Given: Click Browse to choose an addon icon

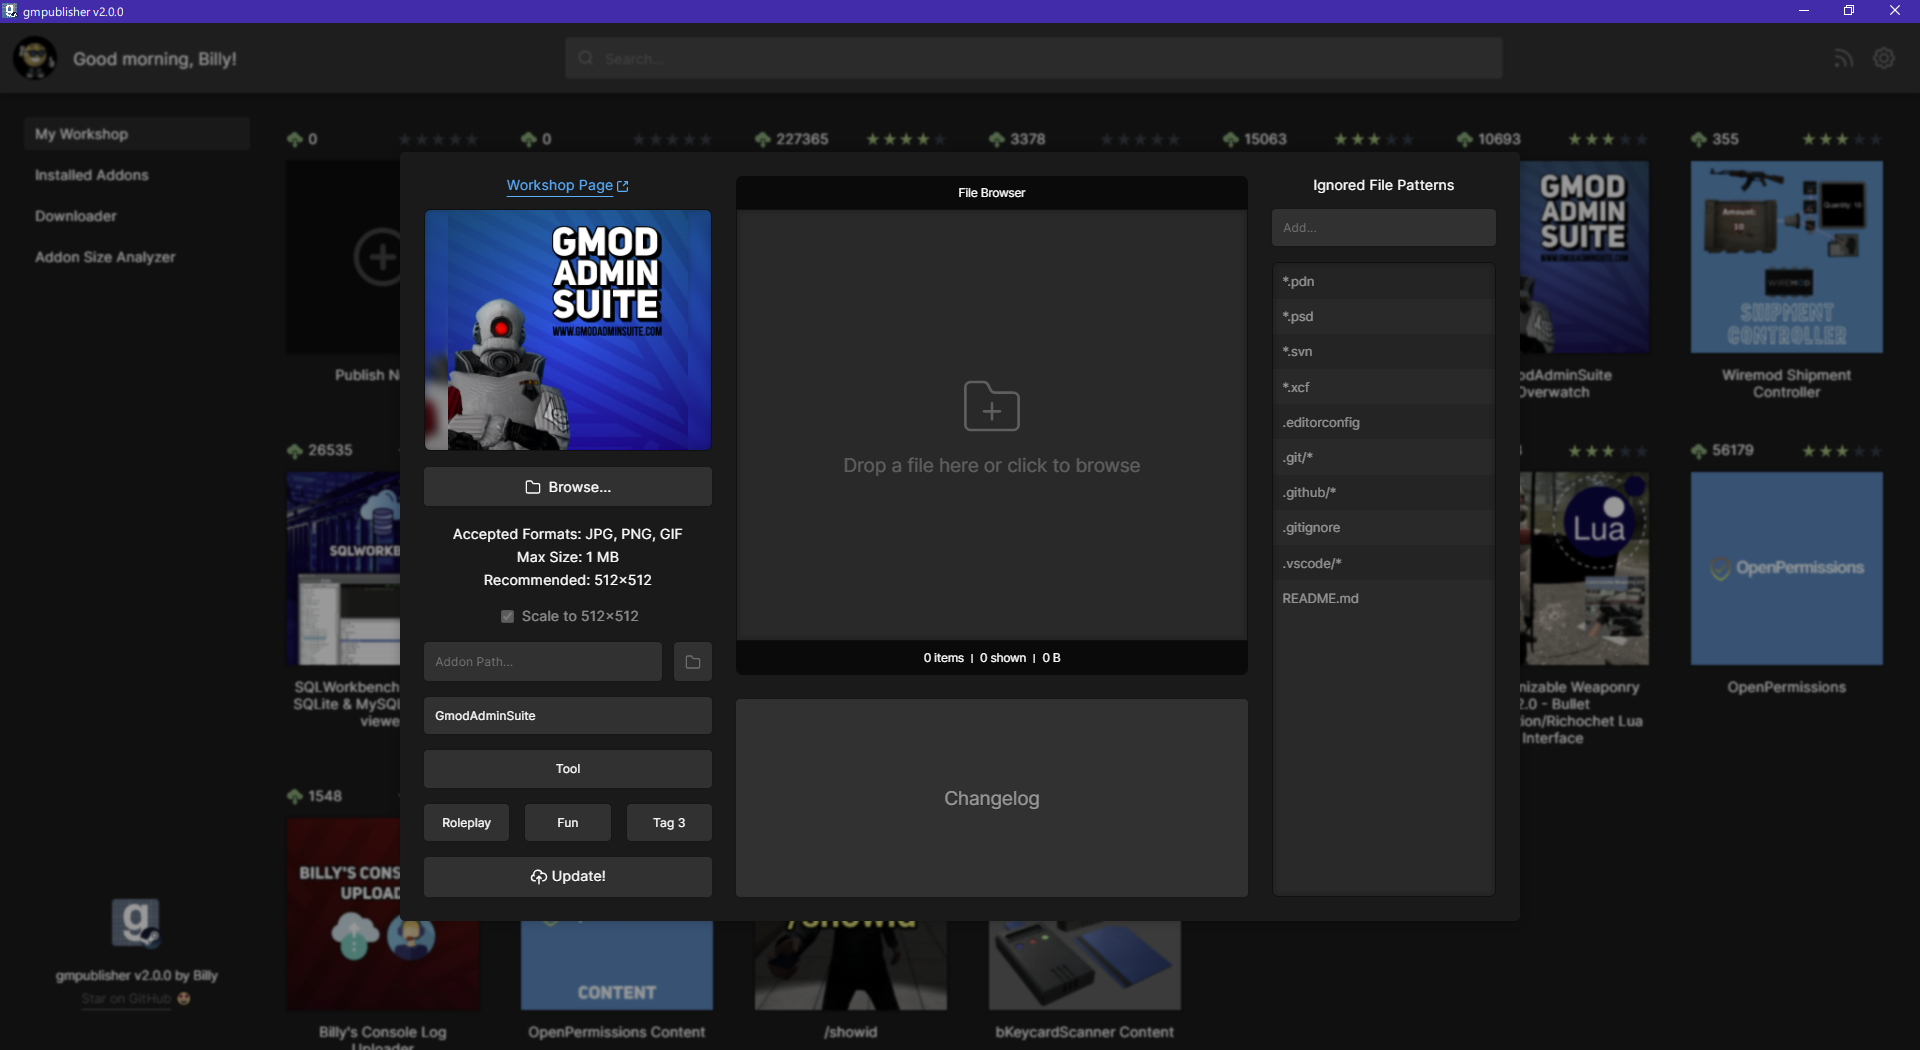Looking at the screenshot, I should click(x=567, y=487).
